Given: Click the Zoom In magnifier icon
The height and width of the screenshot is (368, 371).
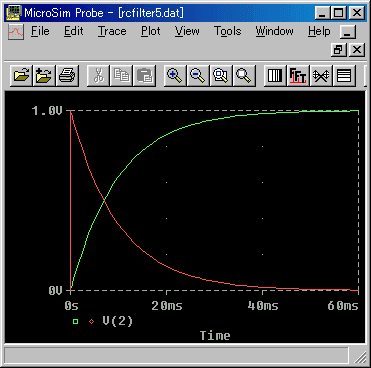Looking at the screenshot, I should pyautogui.click(x=175, y=75).
